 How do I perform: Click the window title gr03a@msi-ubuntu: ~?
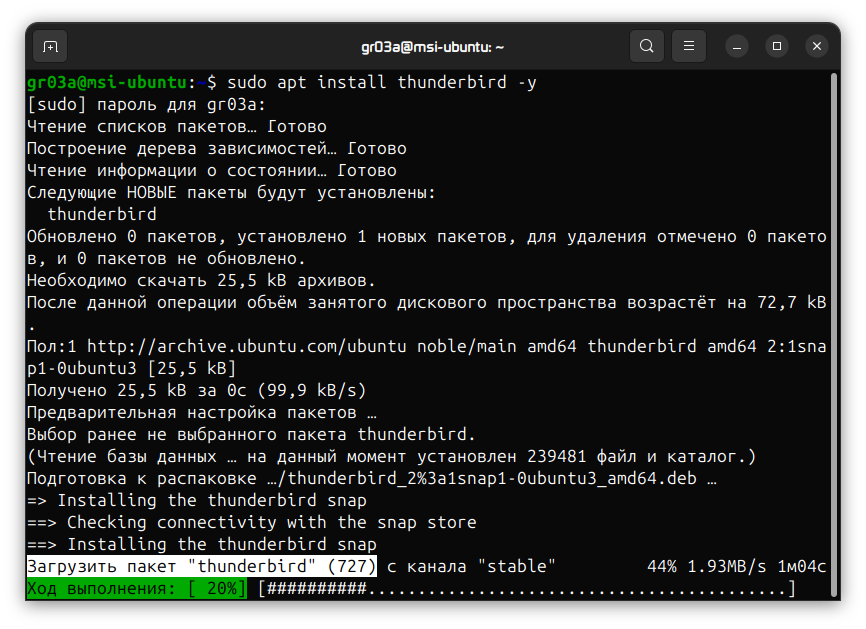tap(432, 47)
